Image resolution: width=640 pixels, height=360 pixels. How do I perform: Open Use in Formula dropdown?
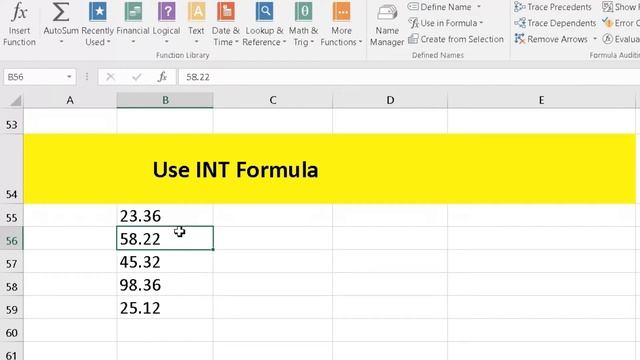pyautogui.click(x=446, y=23)
